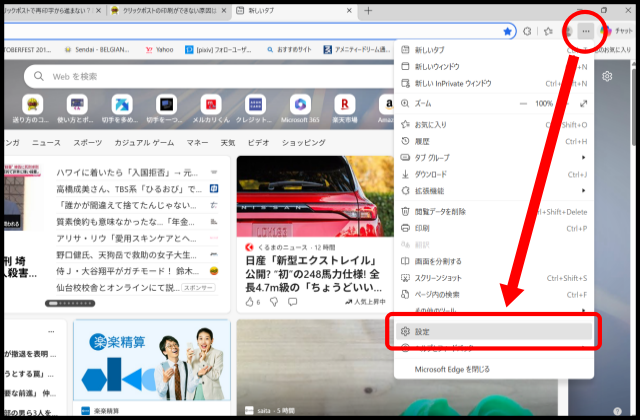This screenshot has width=640, height=420.
Task: Add a new tab with plus button
Action: click(x=368, y=11)
